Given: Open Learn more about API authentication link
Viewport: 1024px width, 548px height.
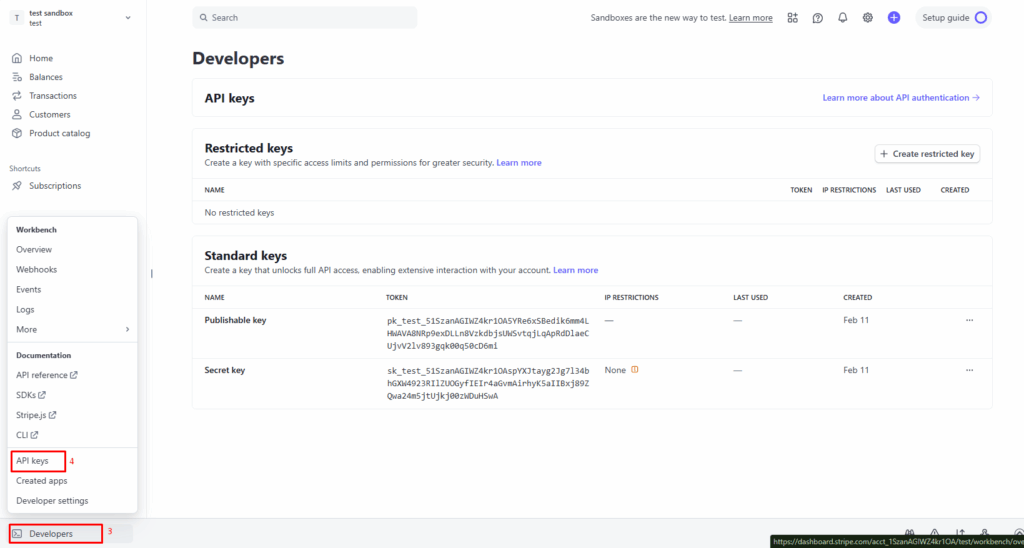Looking at the screenshot, I should click(900, 98).
